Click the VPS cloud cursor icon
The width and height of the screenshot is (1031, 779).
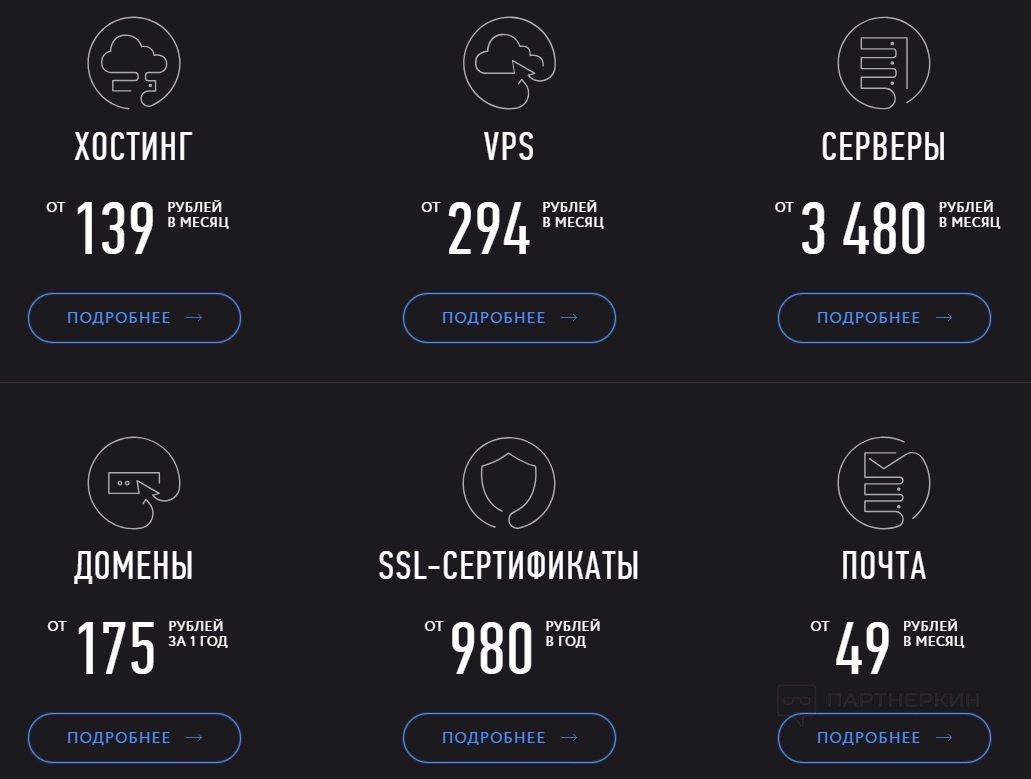pos(509,63)
